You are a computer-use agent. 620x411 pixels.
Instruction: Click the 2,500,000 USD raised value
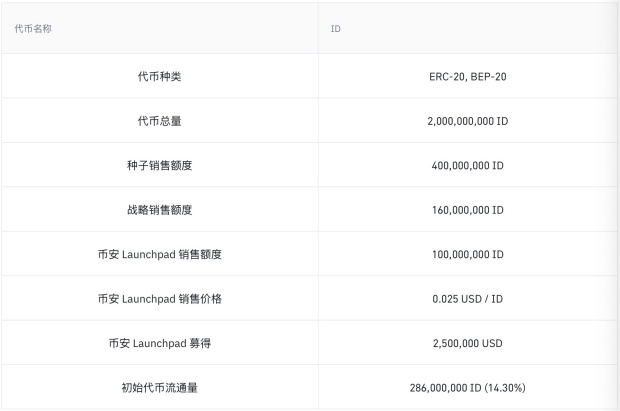coord(468,343)
